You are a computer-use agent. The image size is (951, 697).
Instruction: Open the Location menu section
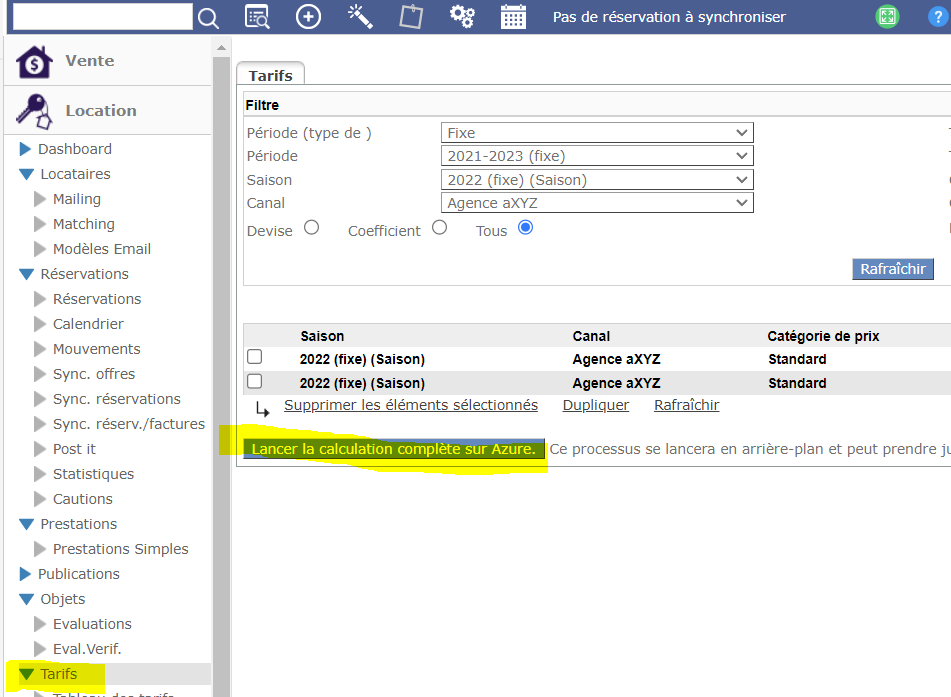click(100, 111)
